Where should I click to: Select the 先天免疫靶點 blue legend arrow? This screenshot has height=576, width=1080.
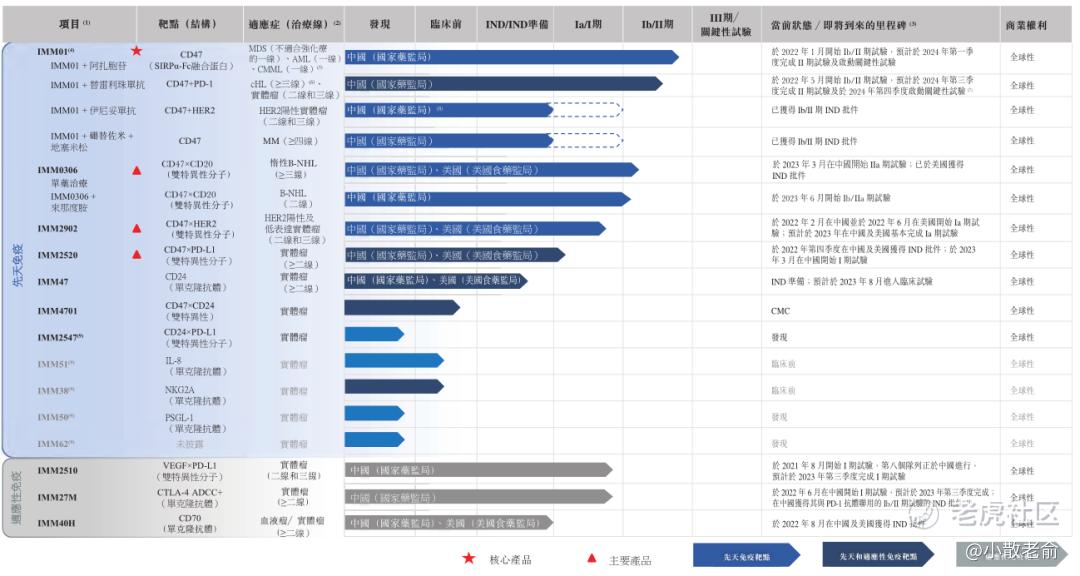pos(747,555)
